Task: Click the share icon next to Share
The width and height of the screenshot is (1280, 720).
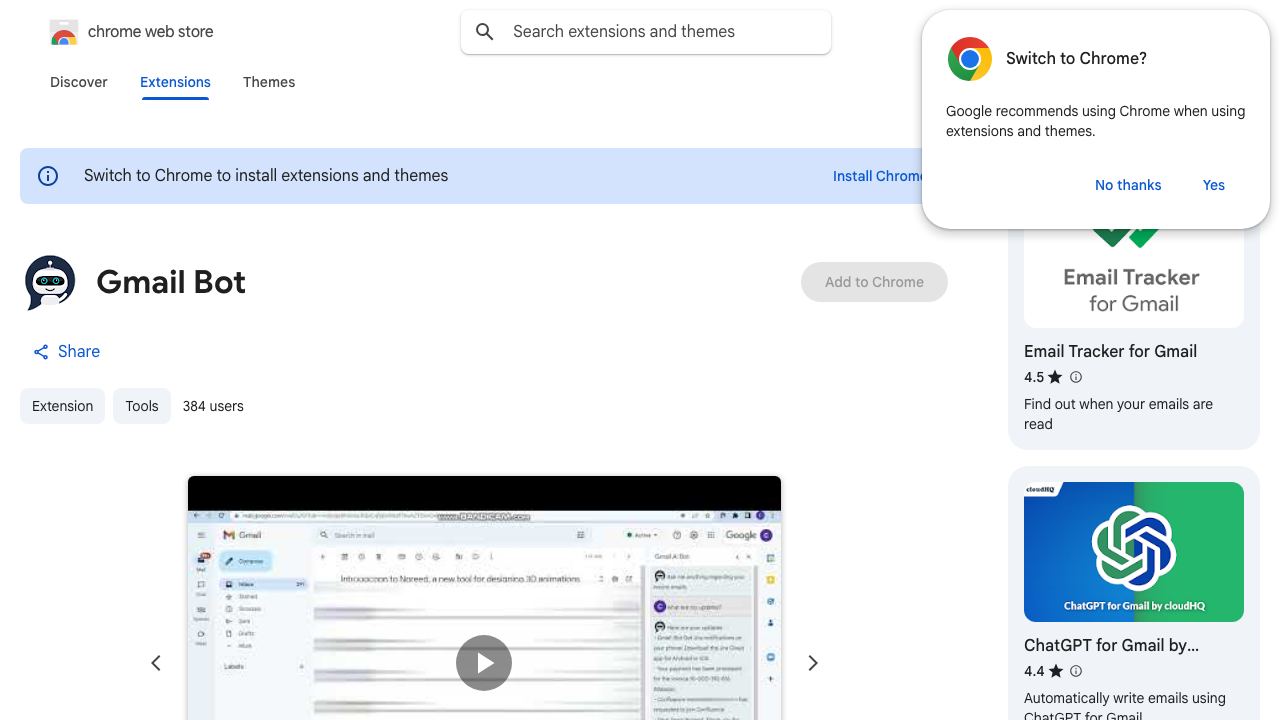Action: [x=41, y=352]
